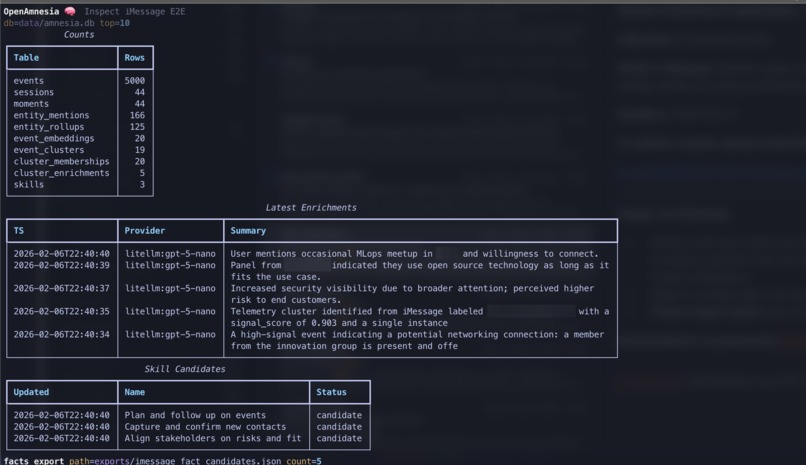Click summary 'Increased security visibility due to broader attention'
The width and height of the screenshot is (806, 465).
[x=412, y=294]
